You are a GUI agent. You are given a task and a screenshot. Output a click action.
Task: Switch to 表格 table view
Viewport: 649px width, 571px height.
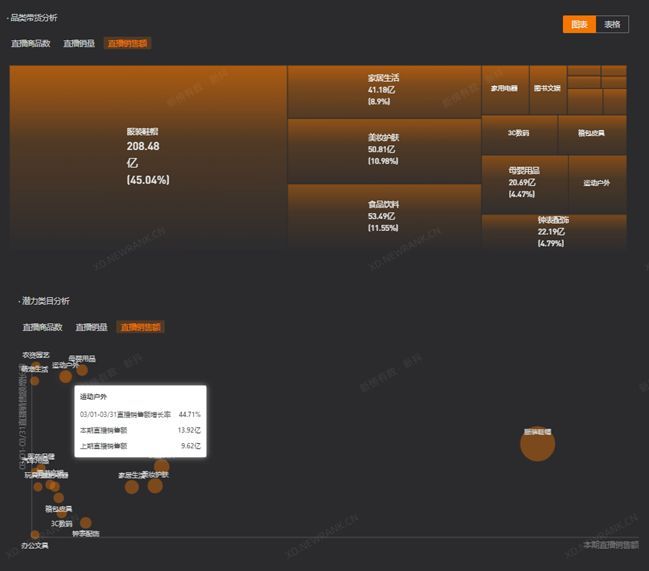coord(612,25)
